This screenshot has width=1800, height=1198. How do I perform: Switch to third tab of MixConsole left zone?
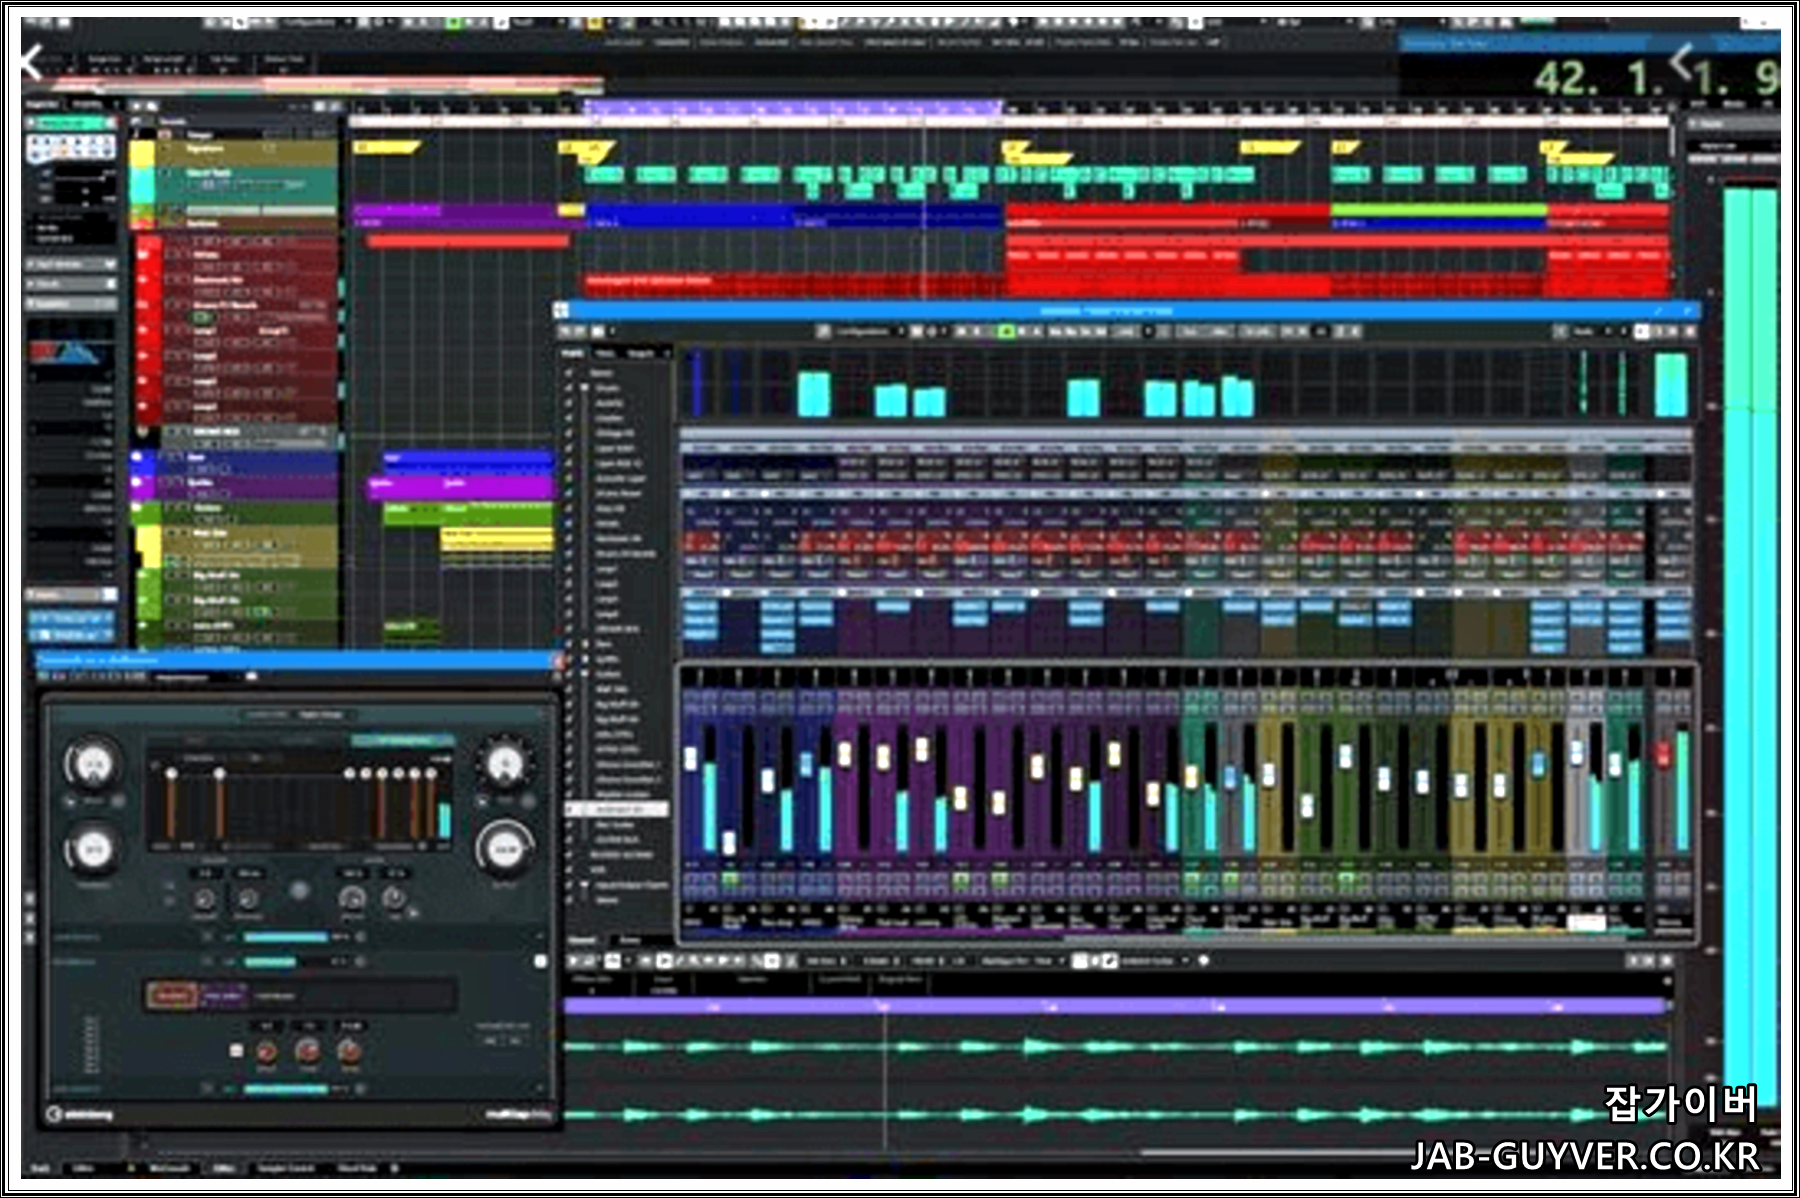click(640, 353)
